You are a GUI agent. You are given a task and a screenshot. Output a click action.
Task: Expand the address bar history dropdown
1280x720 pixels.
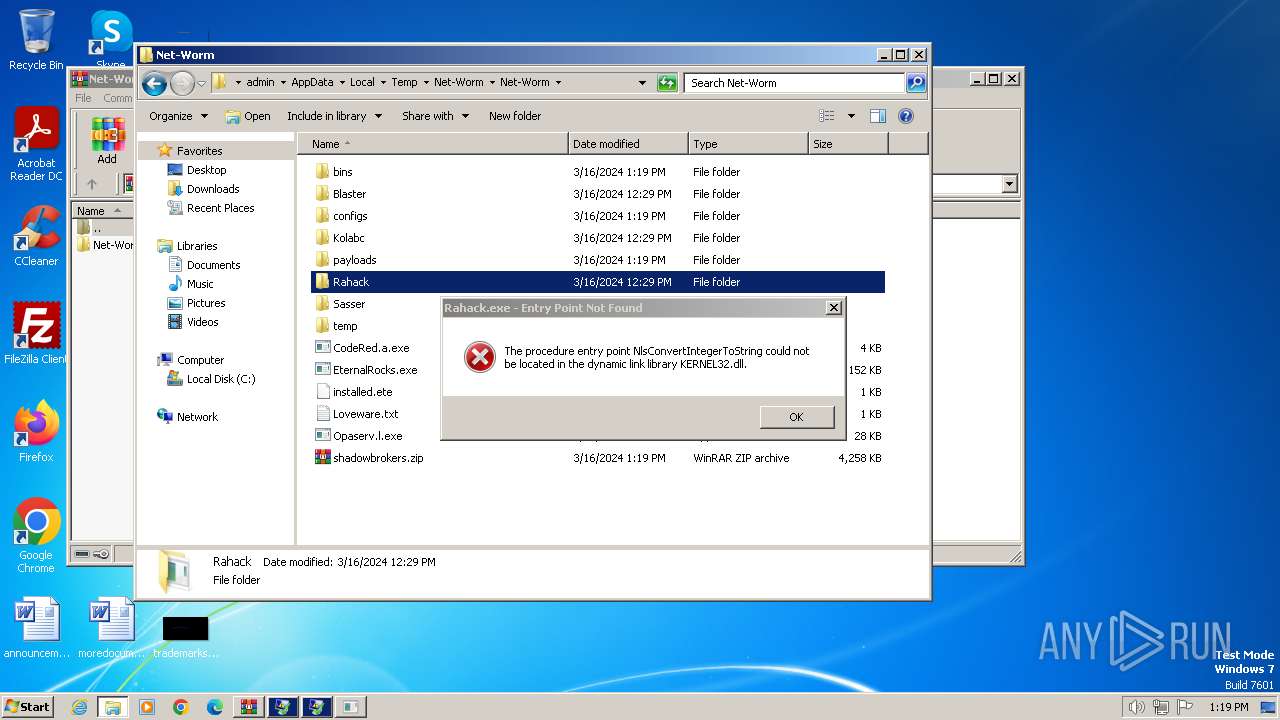(x=642, y=83)
